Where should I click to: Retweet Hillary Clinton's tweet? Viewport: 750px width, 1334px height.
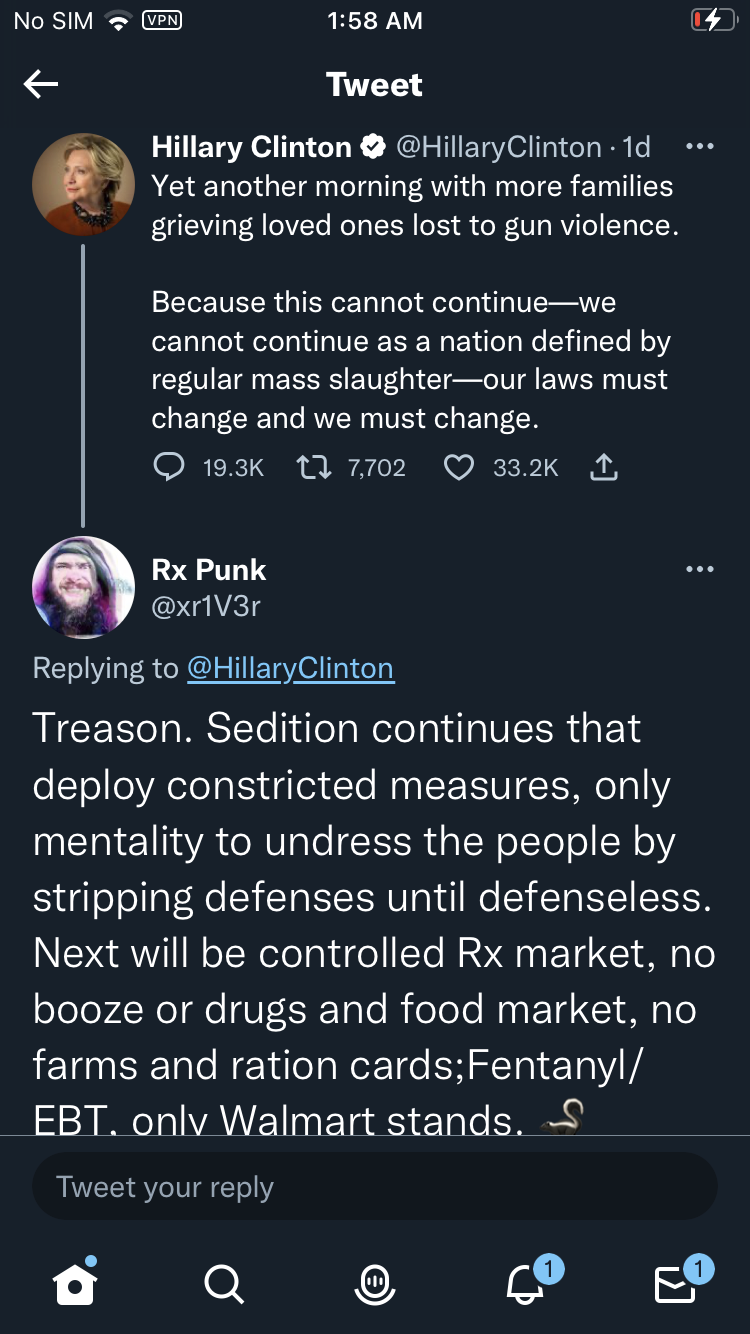click(x=315, y=467)
